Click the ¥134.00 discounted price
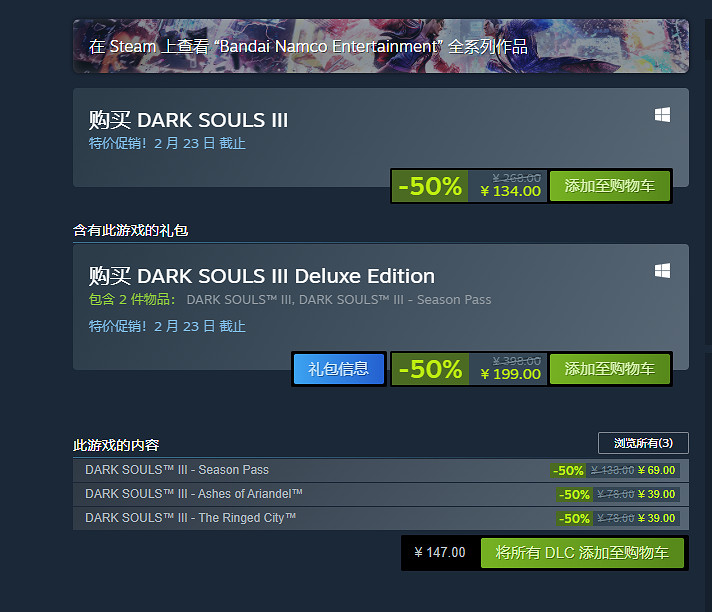 coord(510,191)
